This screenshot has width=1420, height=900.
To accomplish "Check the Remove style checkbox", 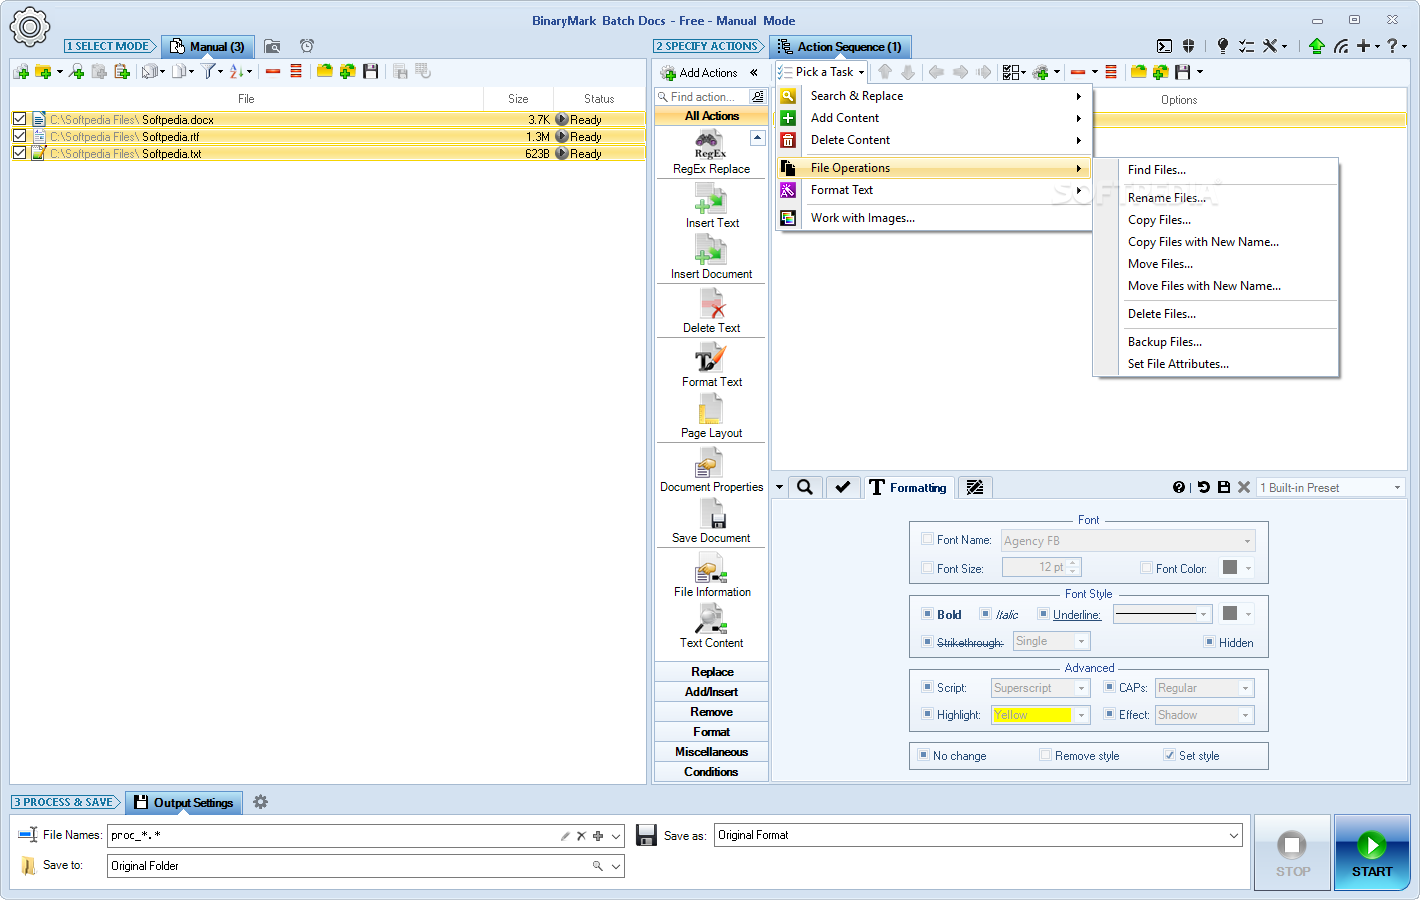I will pos(1045,755).
